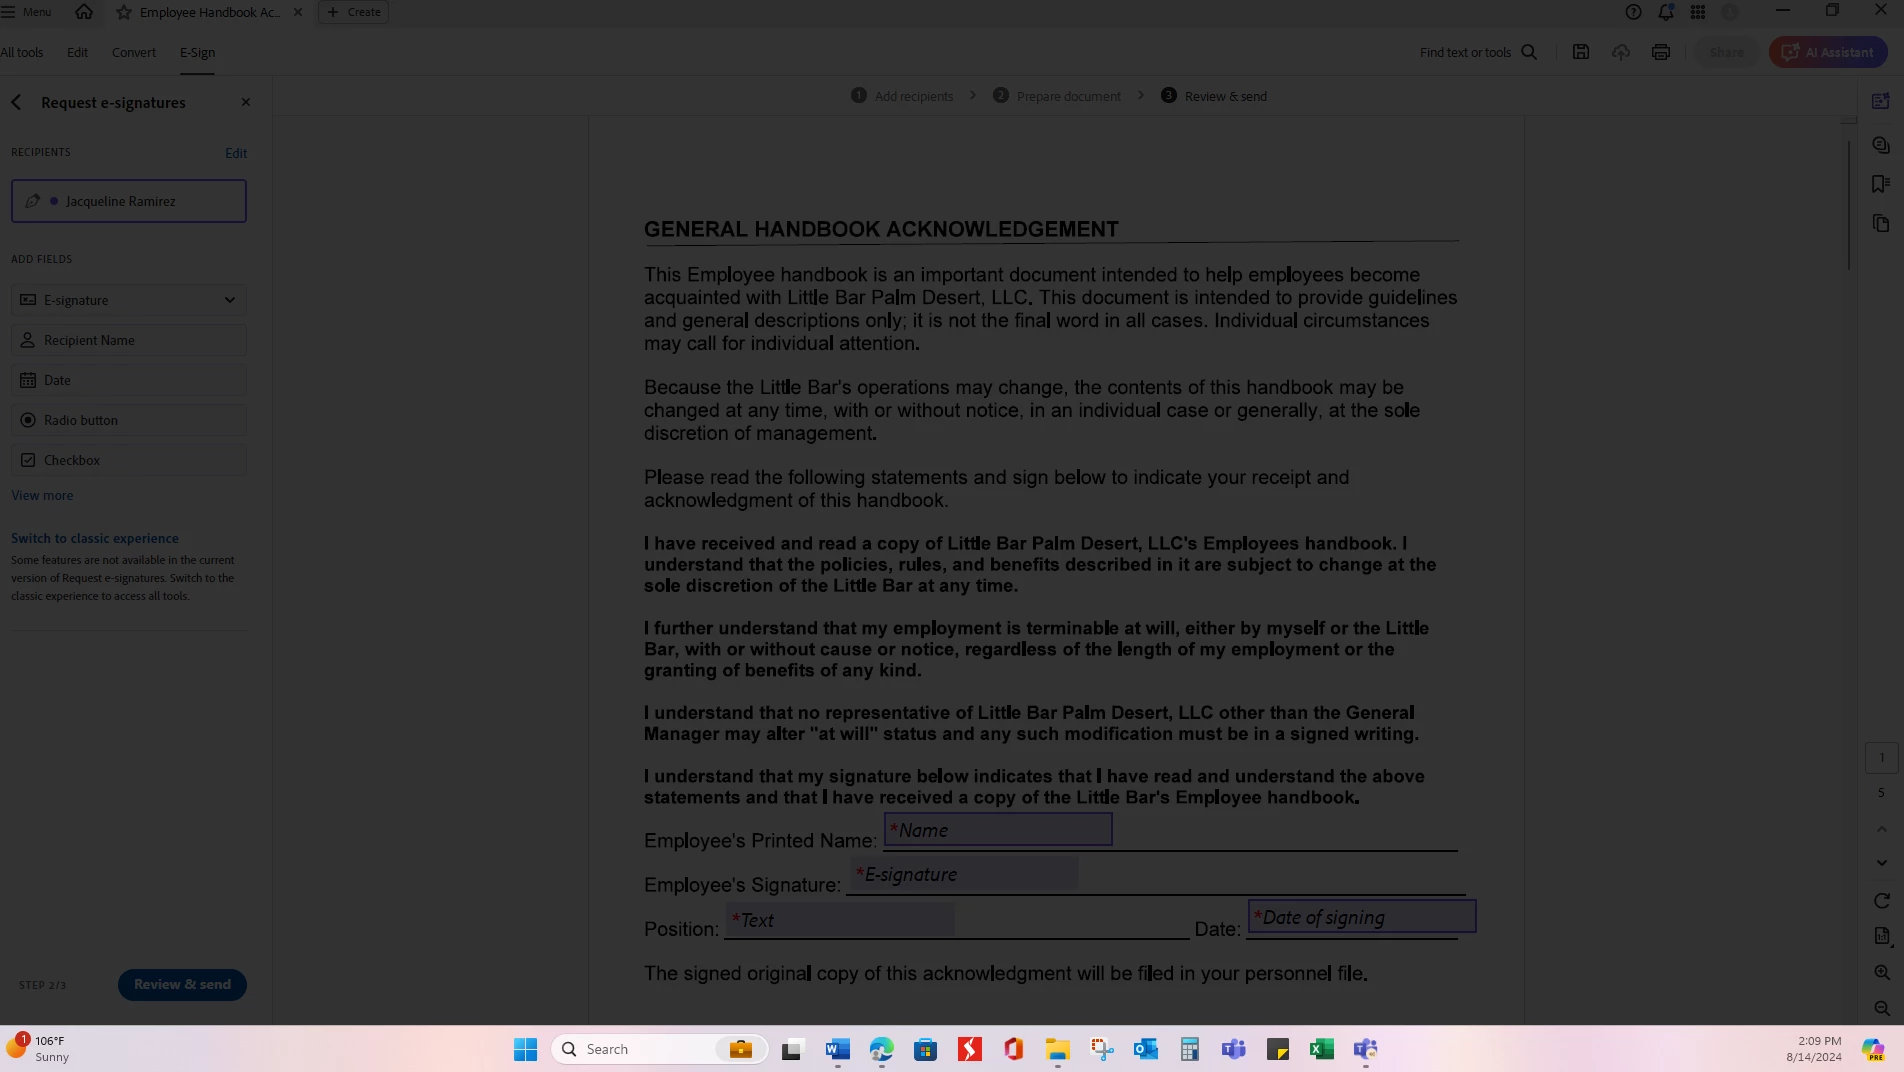Close the Request e-signatures panel
Image resolution: width=1904 pixels, height=1072 pixels.
246,102
